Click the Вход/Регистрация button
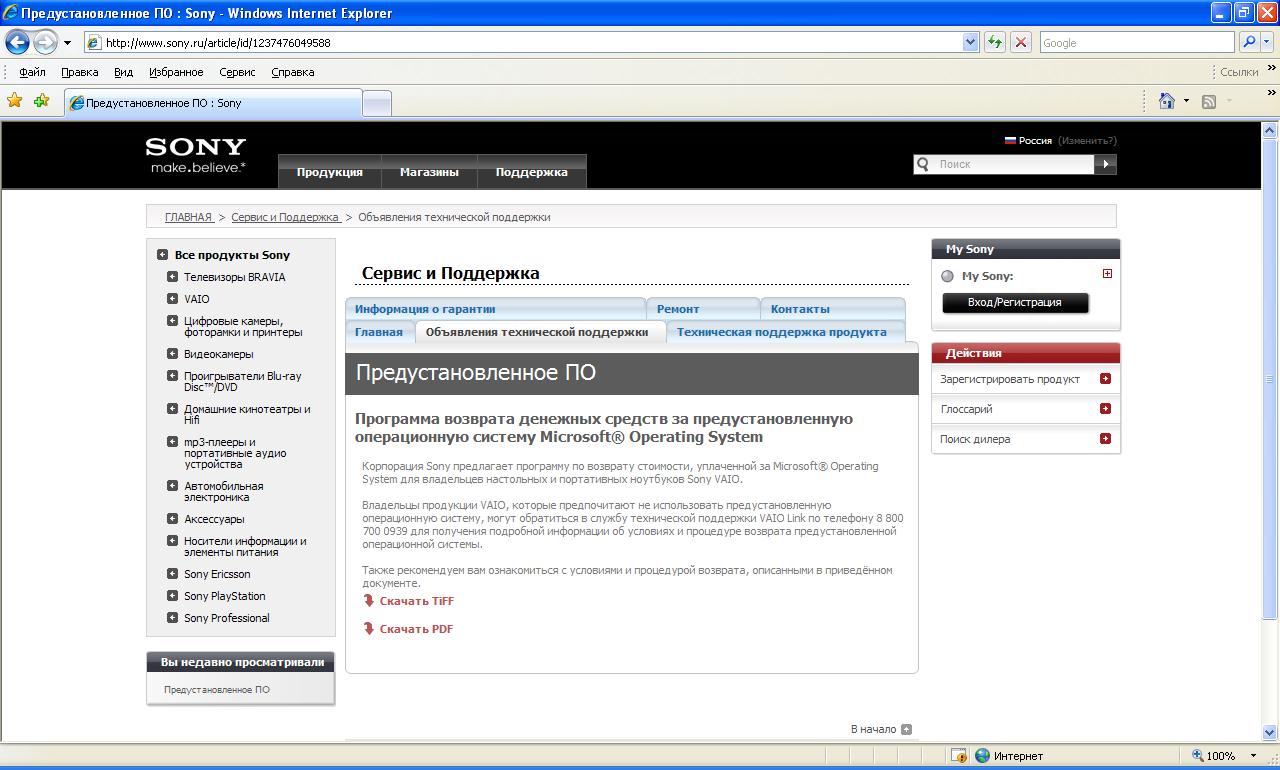The width and height of the screenshot is (1280, 770). click(1015, 302)
